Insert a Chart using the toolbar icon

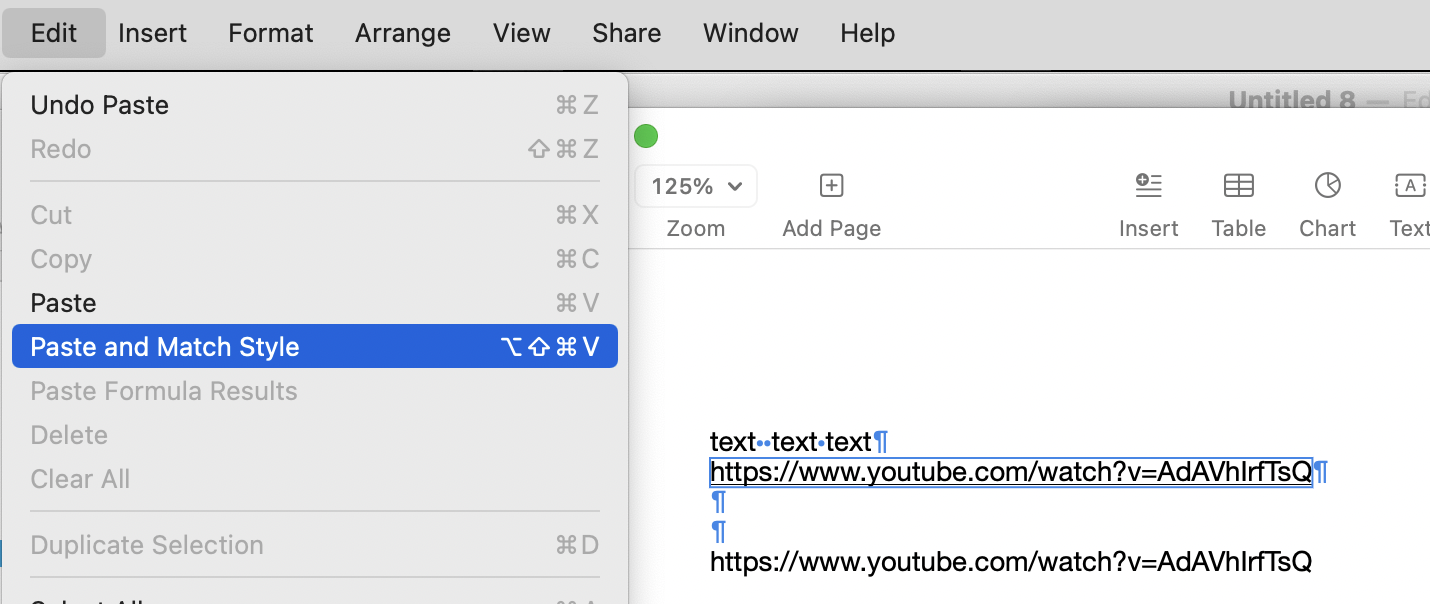(1327, 200)
